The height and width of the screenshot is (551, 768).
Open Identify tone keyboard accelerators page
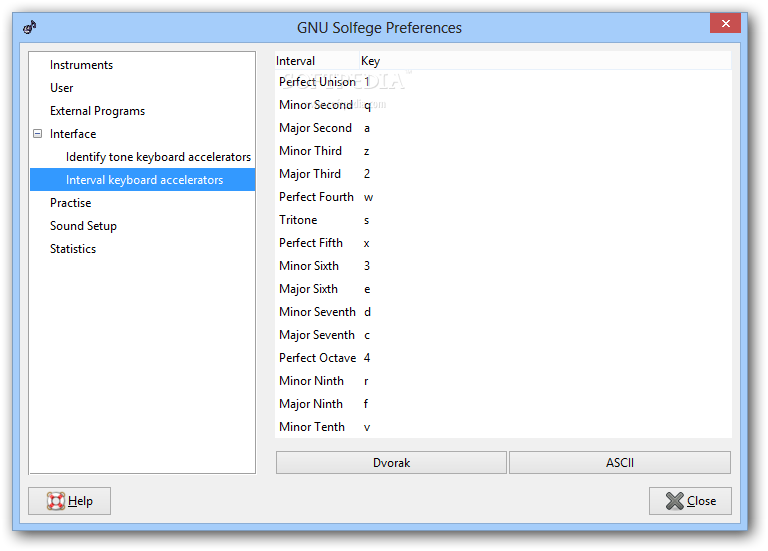[x=158, y=157]
